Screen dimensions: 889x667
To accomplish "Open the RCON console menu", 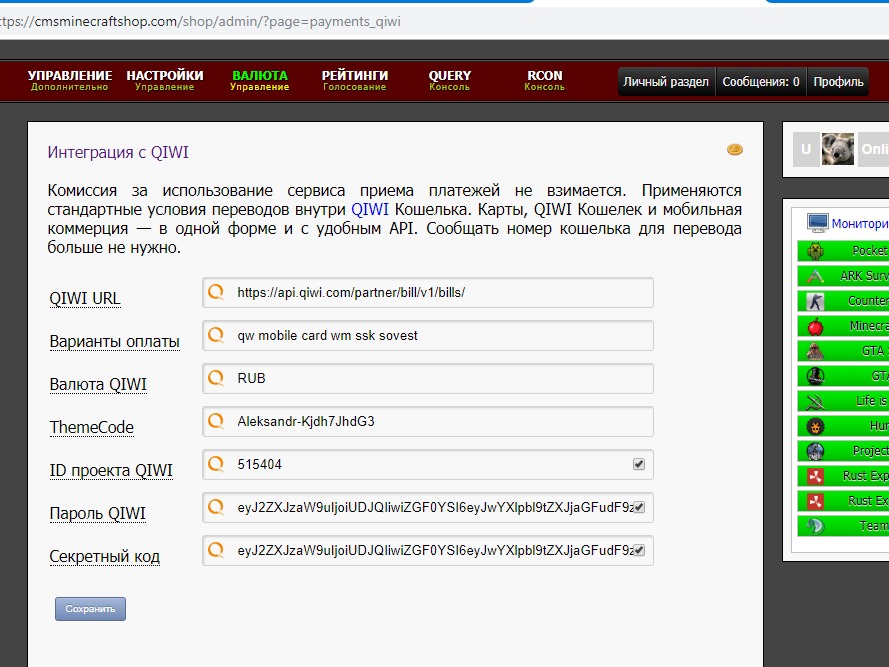I will pos(544,80).
